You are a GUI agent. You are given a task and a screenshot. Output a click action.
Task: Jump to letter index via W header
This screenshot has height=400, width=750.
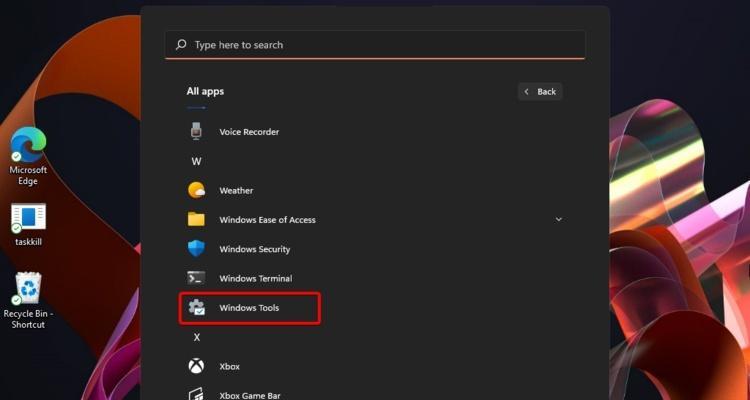196,161
